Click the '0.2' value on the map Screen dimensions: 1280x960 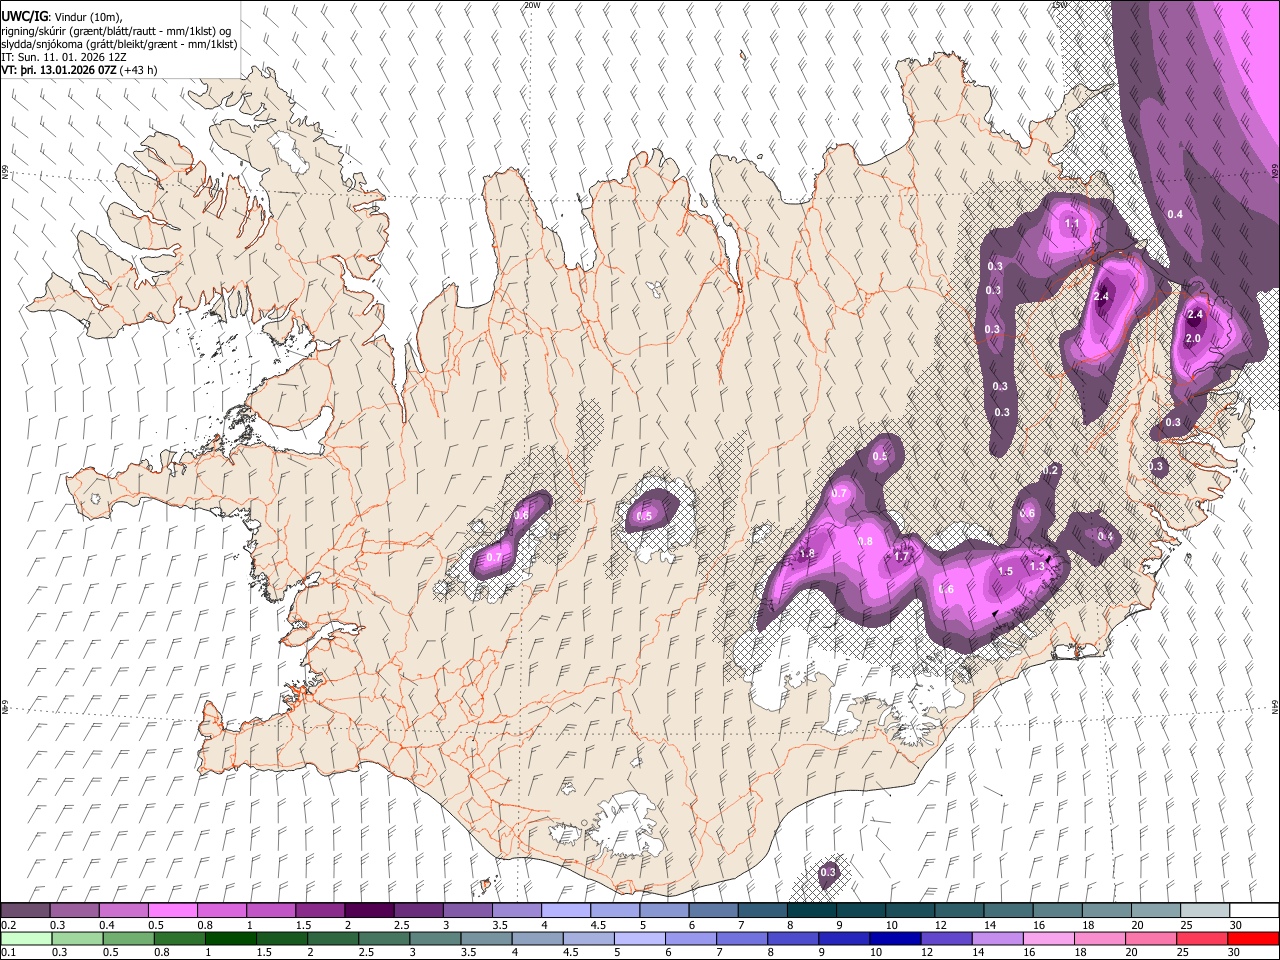[x=1050, y=470]
